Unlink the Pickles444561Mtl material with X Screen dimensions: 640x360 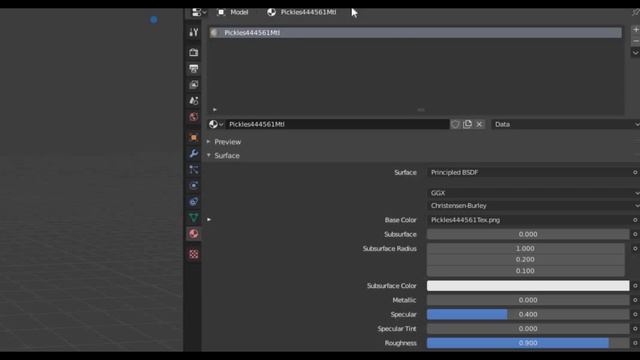[x=479, y=124]
